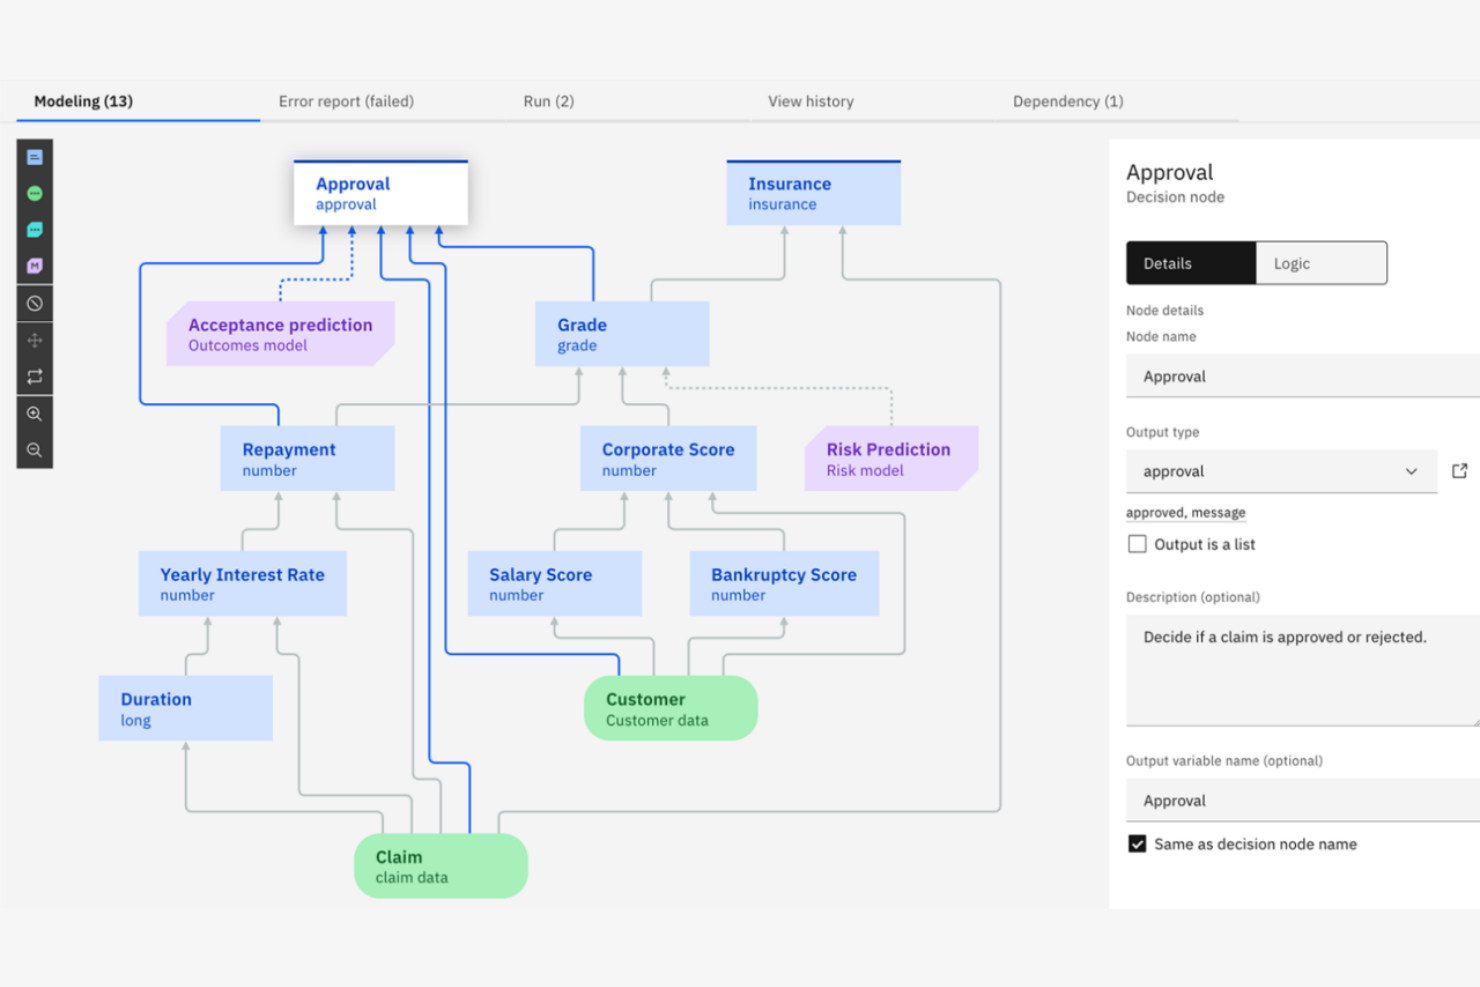Uncheck Same as decision node name

pos(1137,844)
